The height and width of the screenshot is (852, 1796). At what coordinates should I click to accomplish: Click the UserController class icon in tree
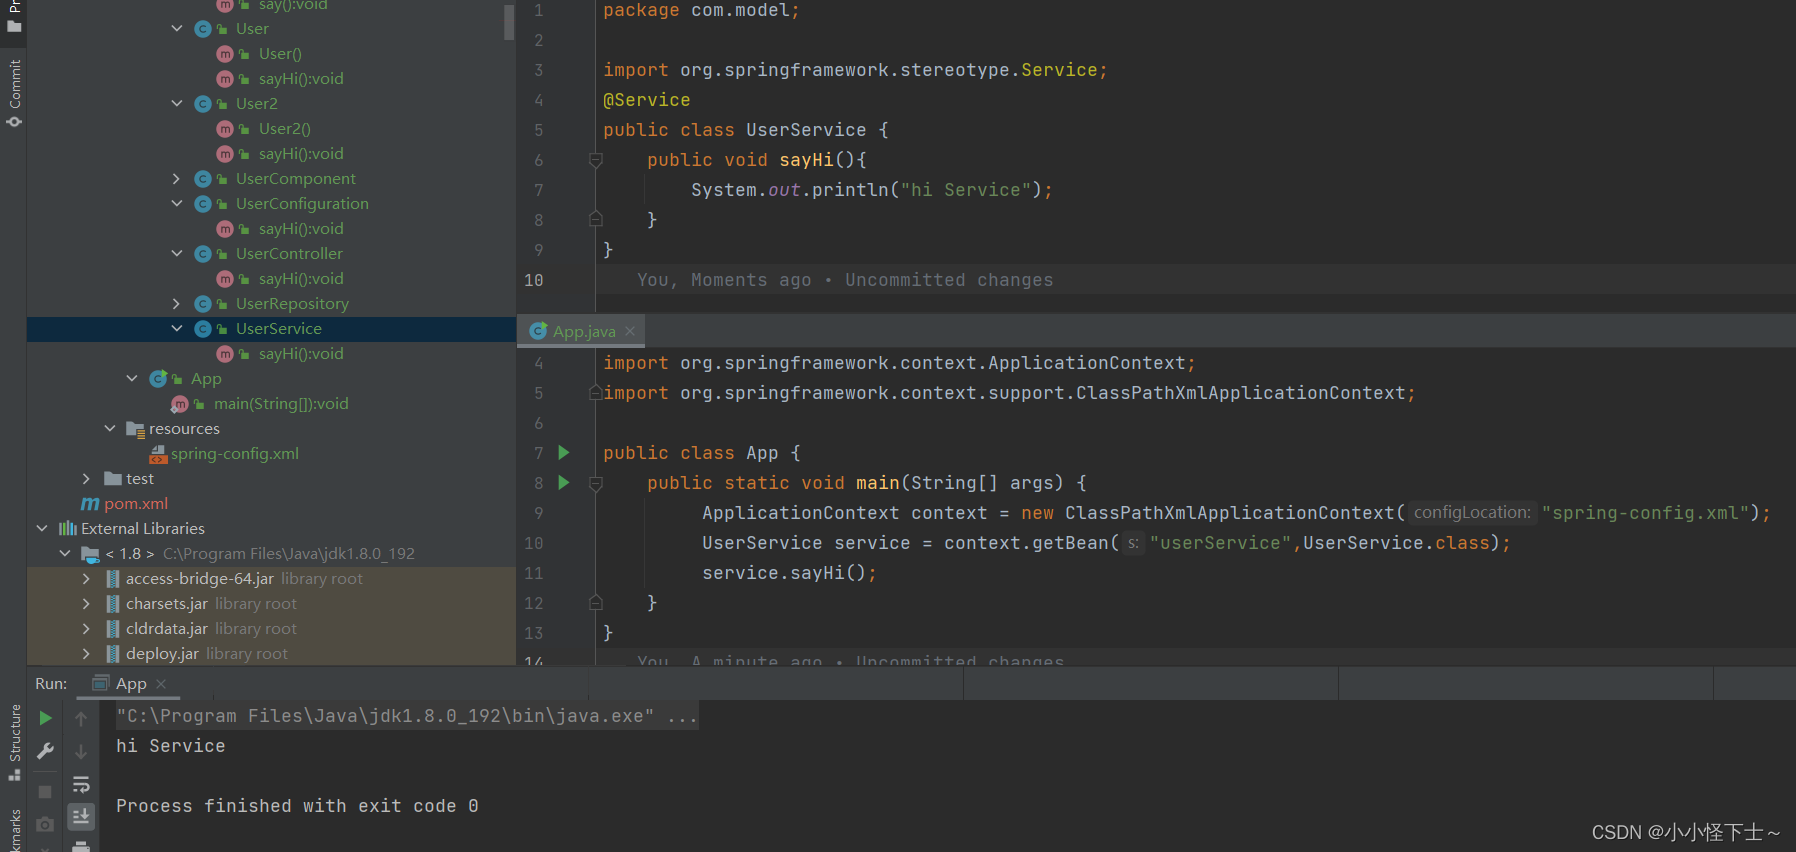tap(203, 254)
